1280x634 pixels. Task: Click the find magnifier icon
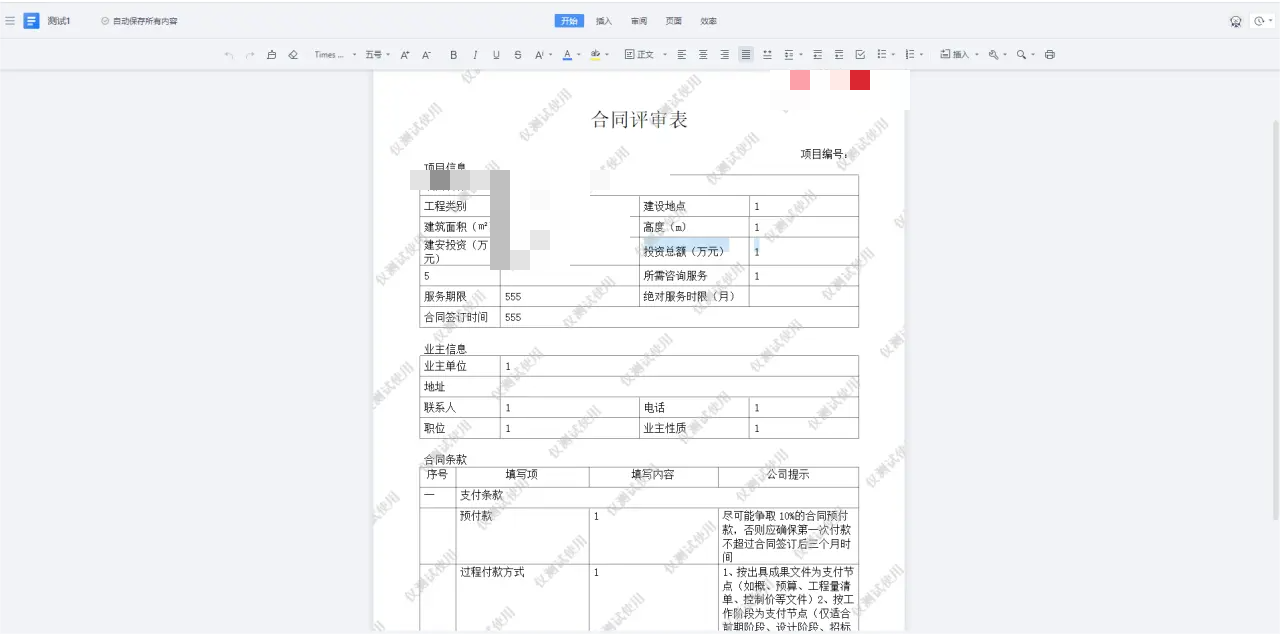[x=1021, y=55]
